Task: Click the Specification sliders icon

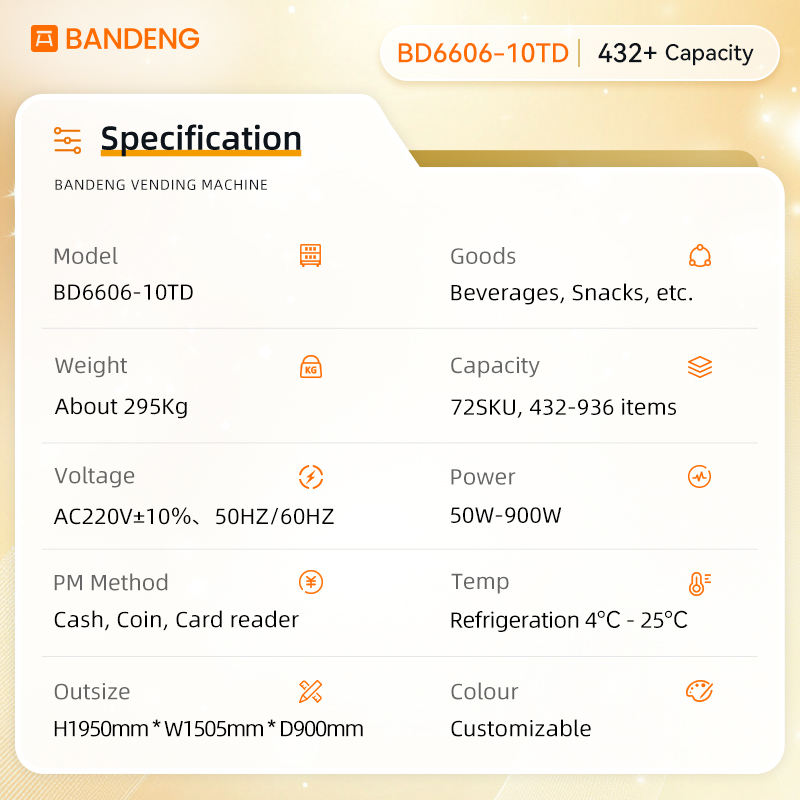Action: (67, 140)
